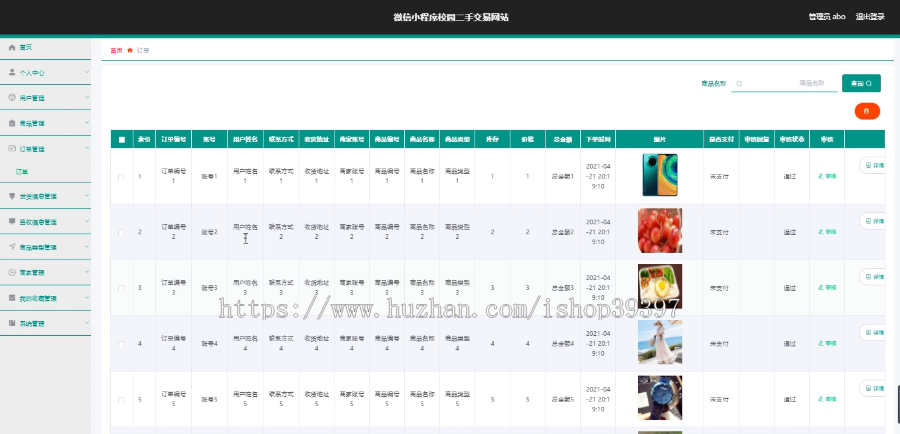Click the white dress thumbnail in row 4
900x434 pixels.
pos(660,342)
